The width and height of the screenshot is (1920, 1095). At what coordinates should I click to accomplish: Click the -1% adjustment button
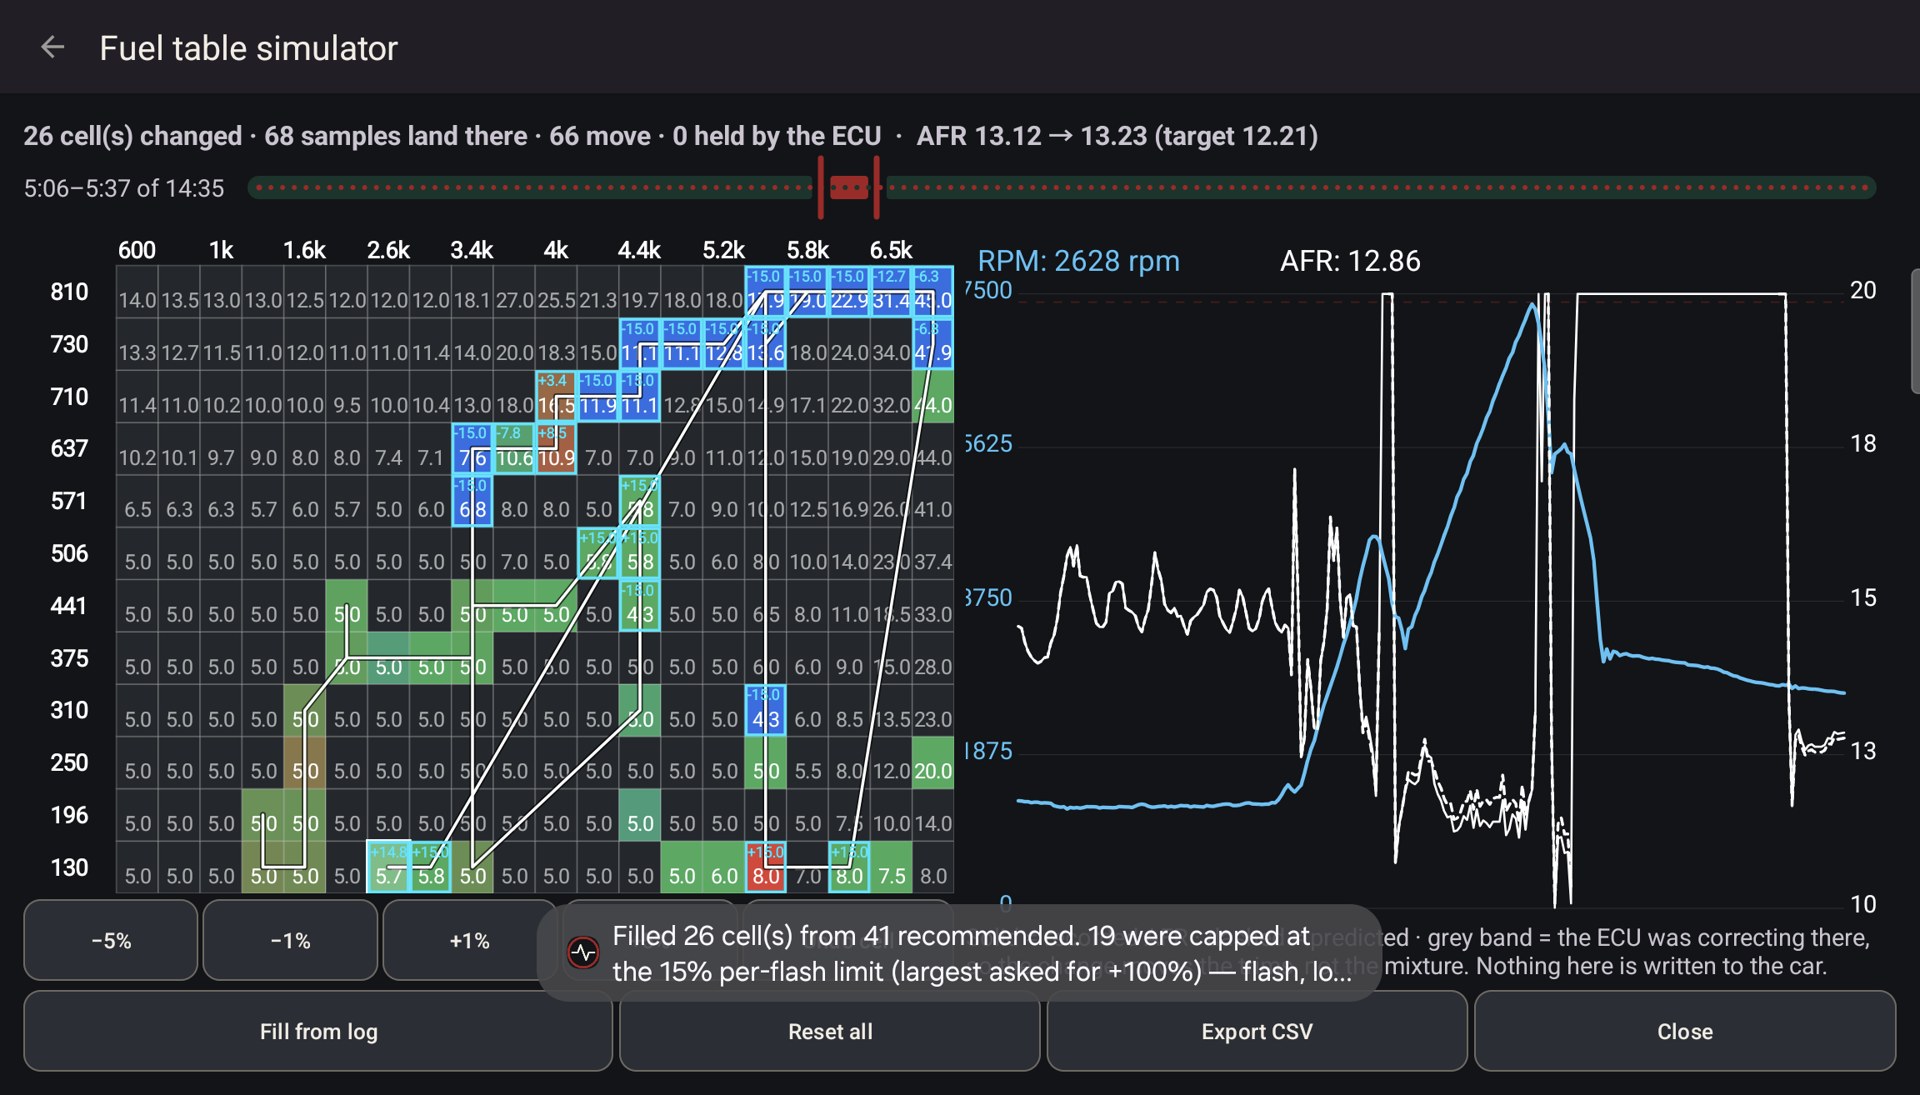tap(290, 941)
